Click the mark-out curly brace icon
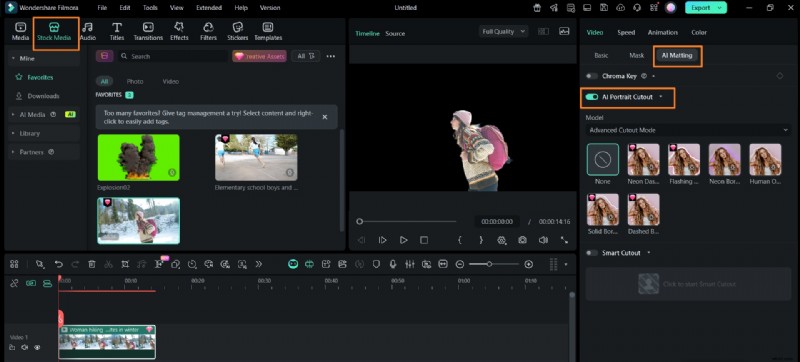Screen dimensions: 800x362 pos(481,240)
